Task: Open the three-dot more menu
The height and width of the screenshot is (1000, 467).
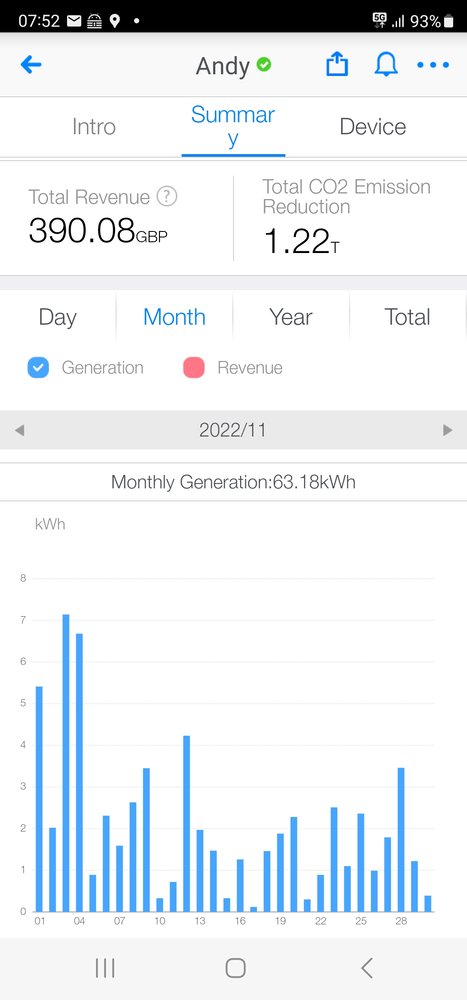Action: click(x=433, y=64)
